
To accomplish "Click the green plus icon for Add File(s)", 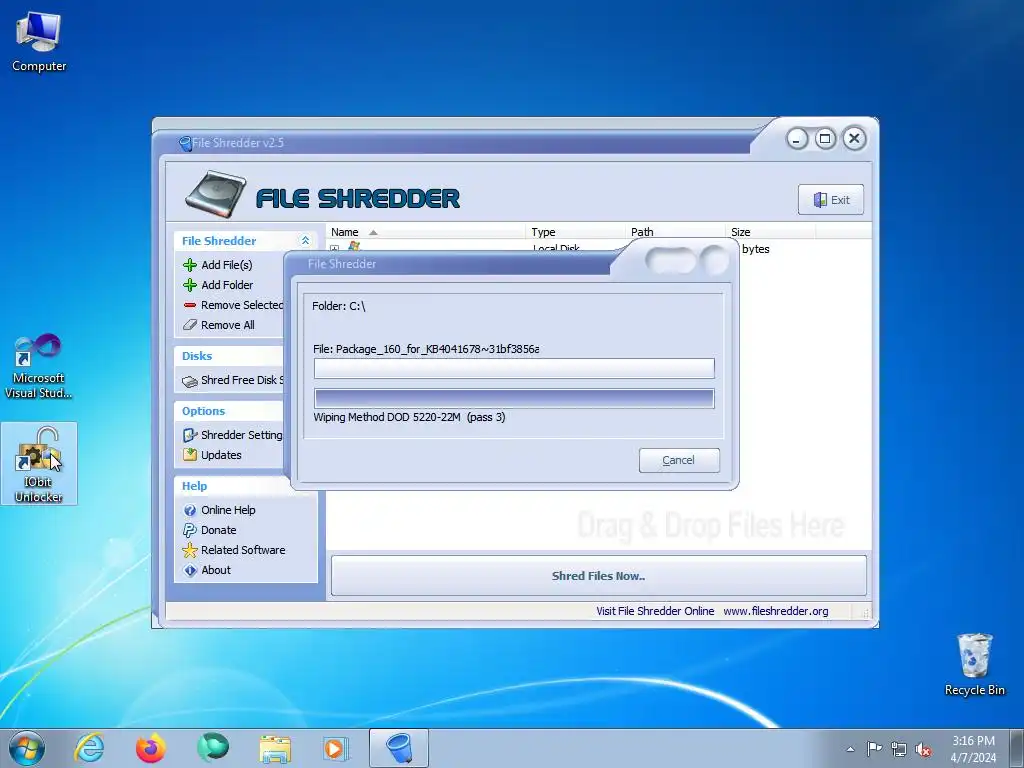I will tap(190, 265).
